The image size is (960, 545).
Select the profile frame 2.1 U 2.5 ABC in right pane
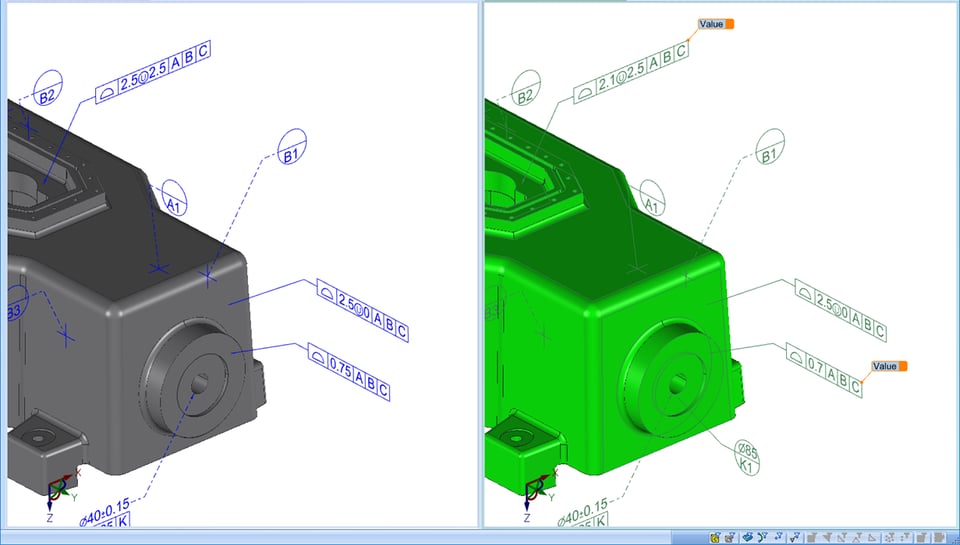coord(631,72)
